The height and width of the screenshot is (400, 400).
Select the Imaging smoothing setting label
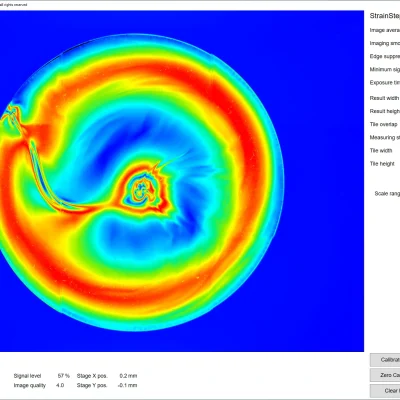coord(385,43)
